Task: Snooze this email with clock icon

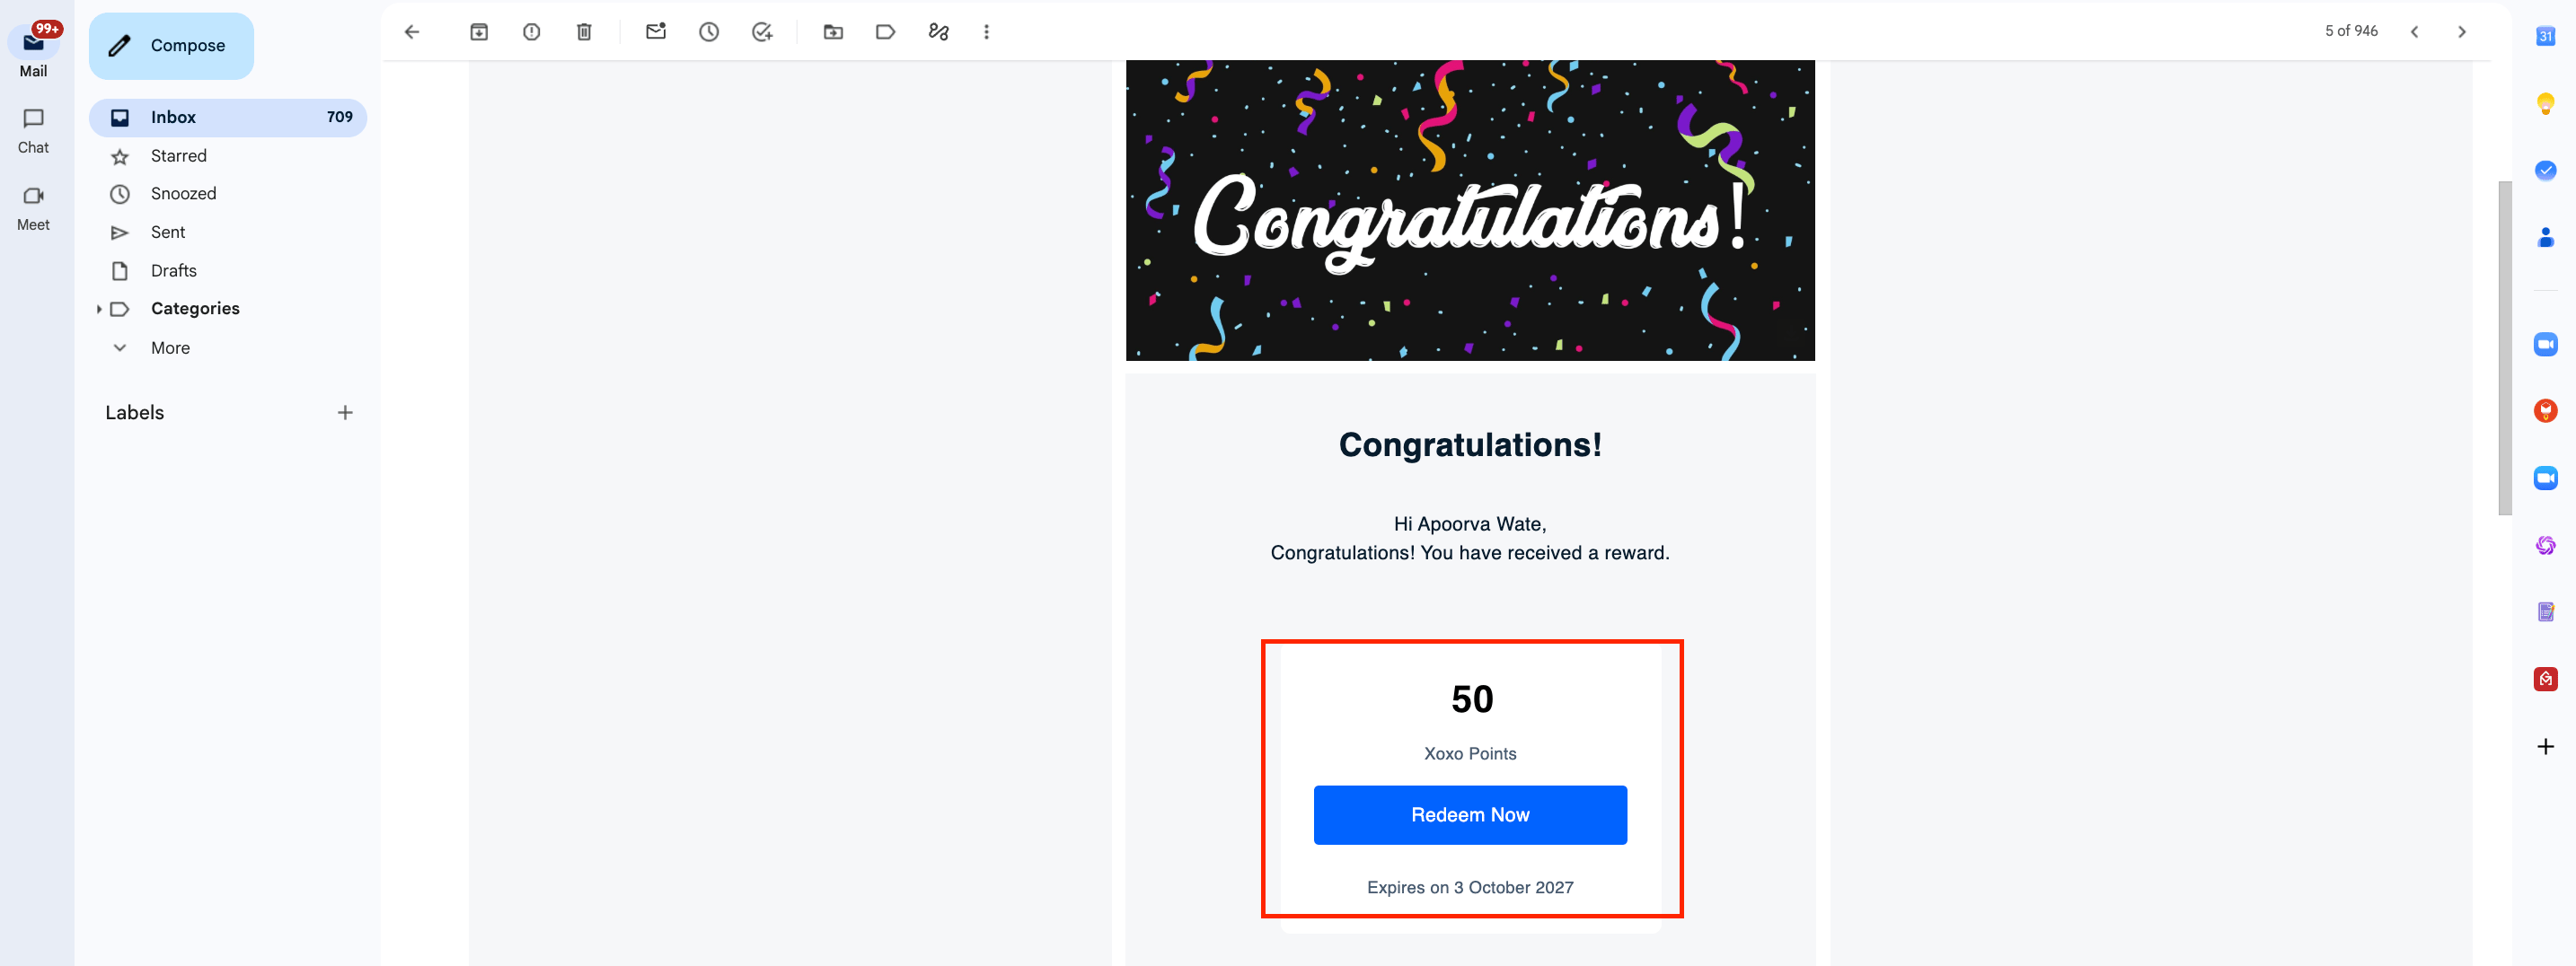Action: tap(709, 32)
